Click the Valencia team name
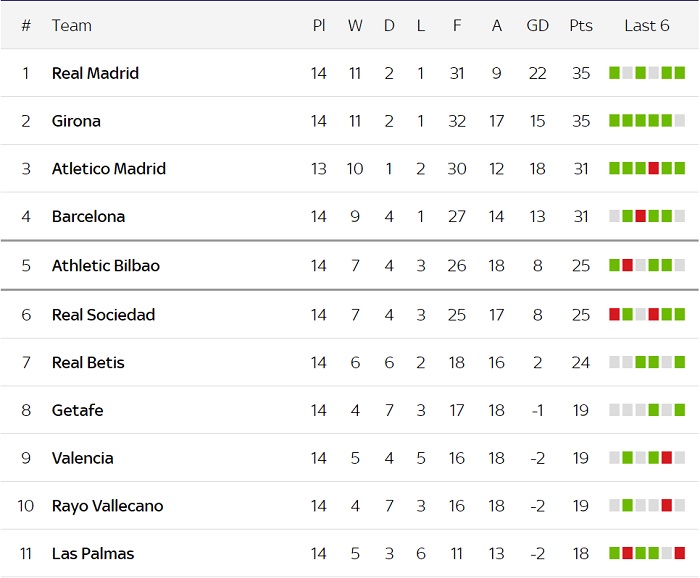The width and height of the screenshot is (700, 578). [x=82, y=458]
